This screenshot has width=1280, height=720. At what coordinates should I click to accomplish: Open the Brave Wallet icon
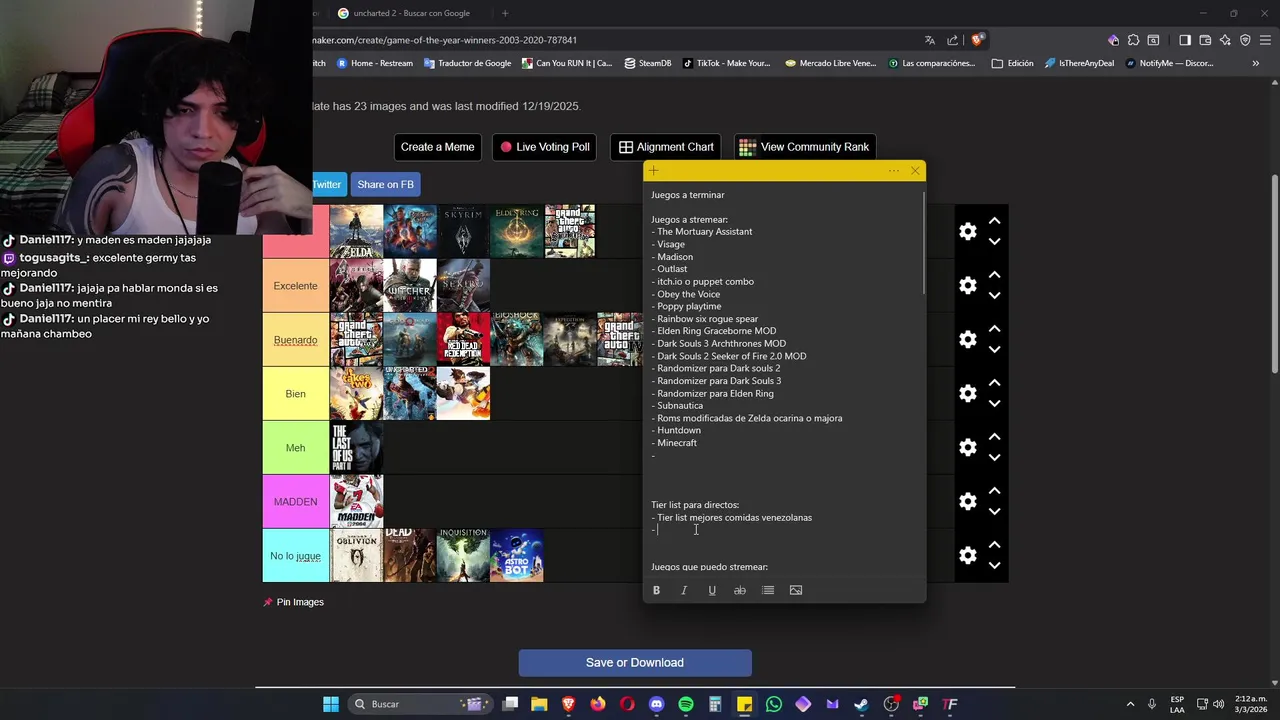pyautogui.click(x=1205, y=40)
